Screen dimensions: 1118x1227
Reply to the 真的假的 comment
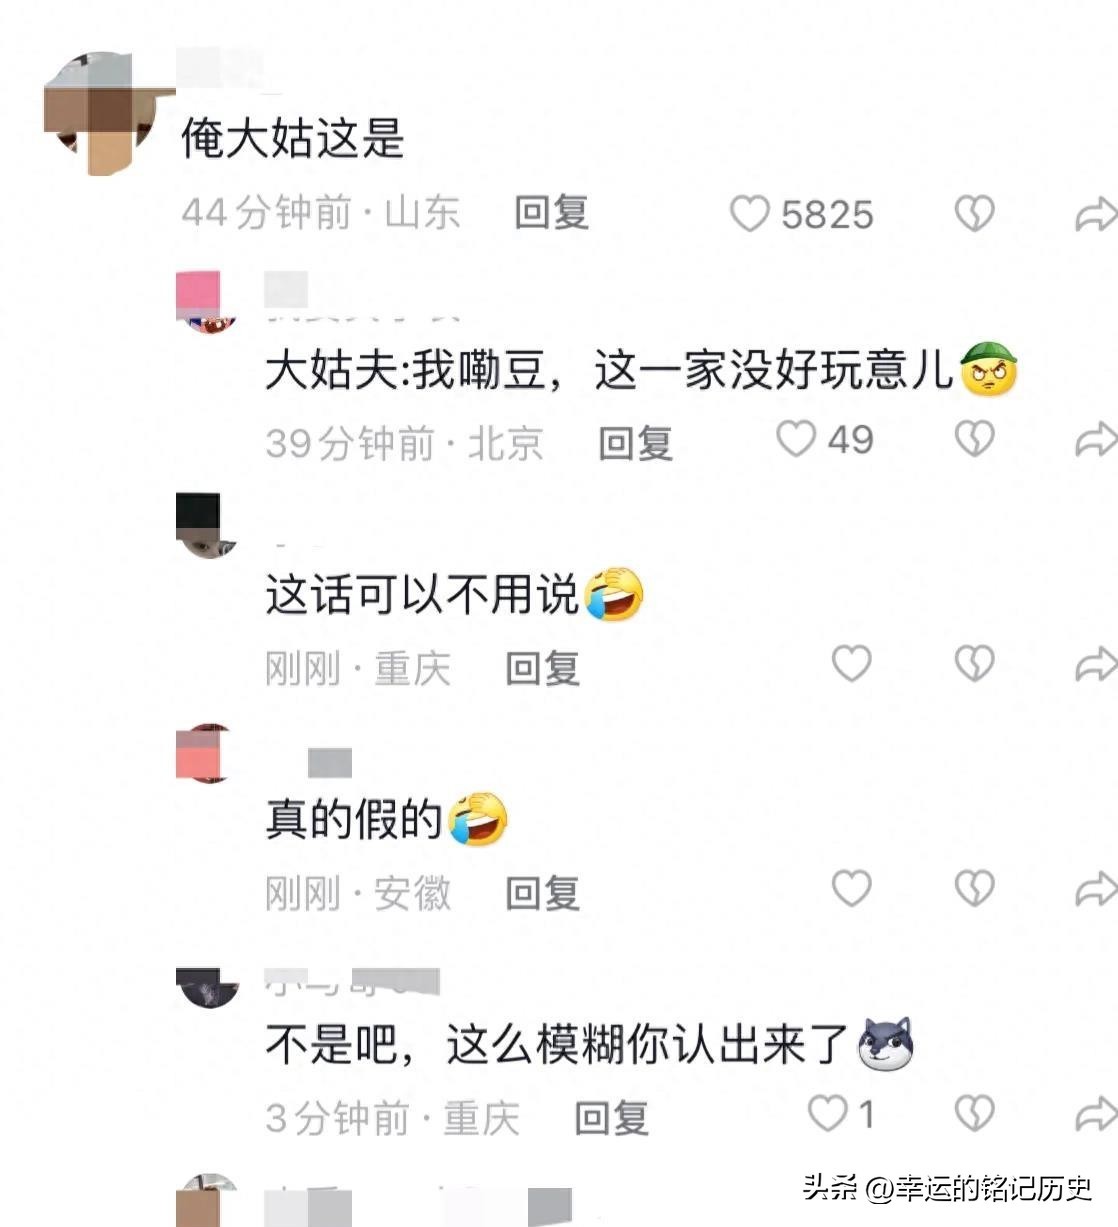543,892
